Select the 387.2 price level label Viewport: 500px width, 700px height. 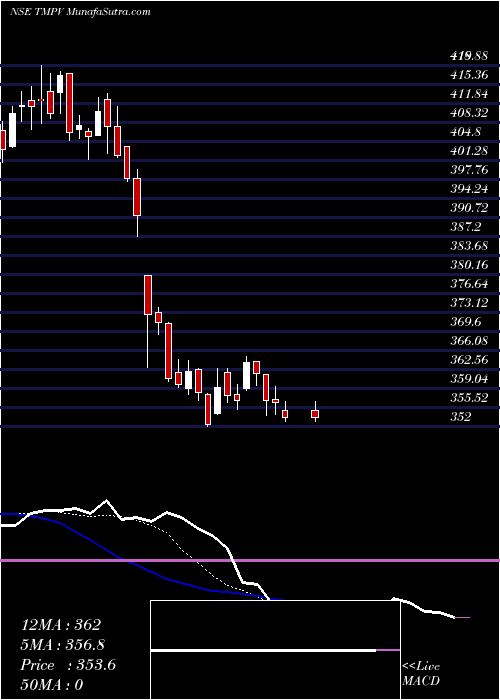(x=465, y=227)
